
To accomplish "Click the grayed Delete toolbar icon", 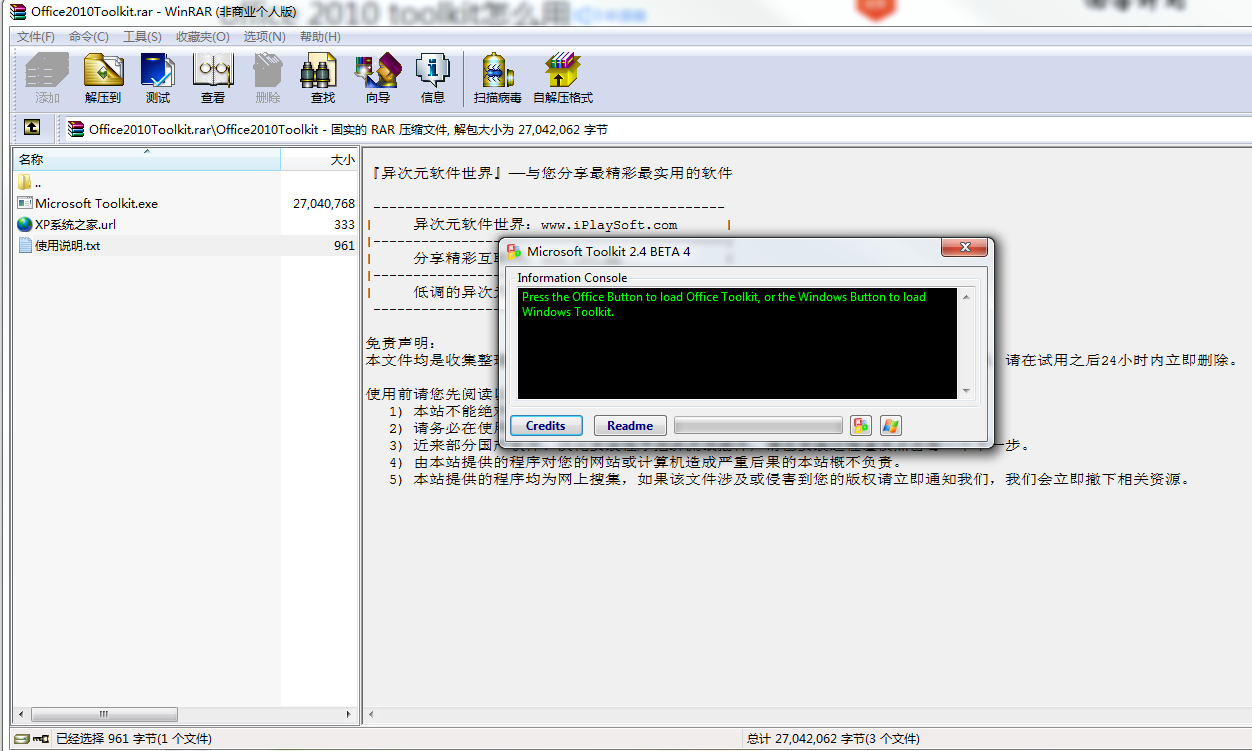I will 268,78.
